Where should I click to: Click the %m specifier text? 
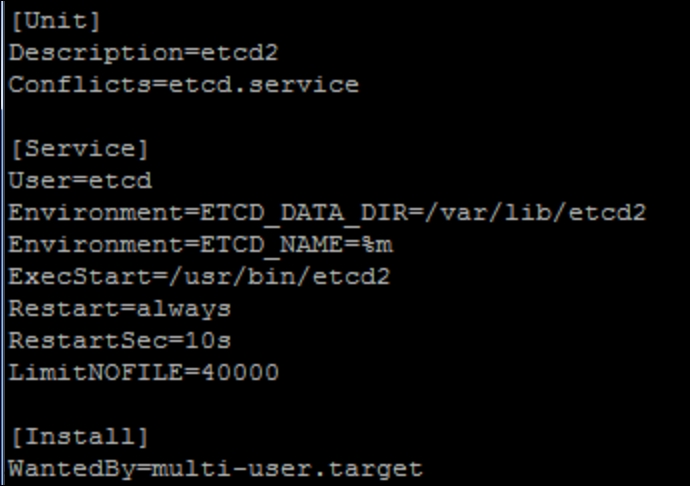tap(377, 245)
